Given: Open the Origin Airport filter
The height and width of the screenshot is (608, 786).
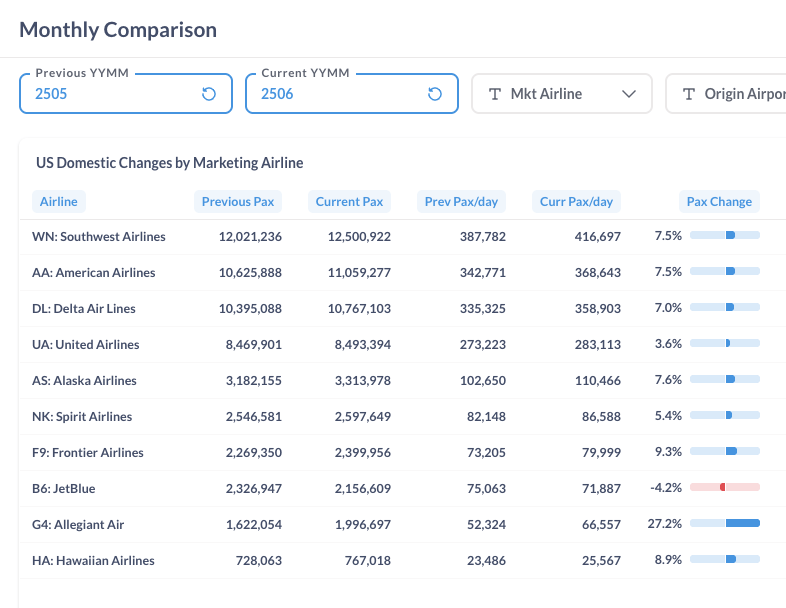Looking at the screenshot, I should point(726,94).
